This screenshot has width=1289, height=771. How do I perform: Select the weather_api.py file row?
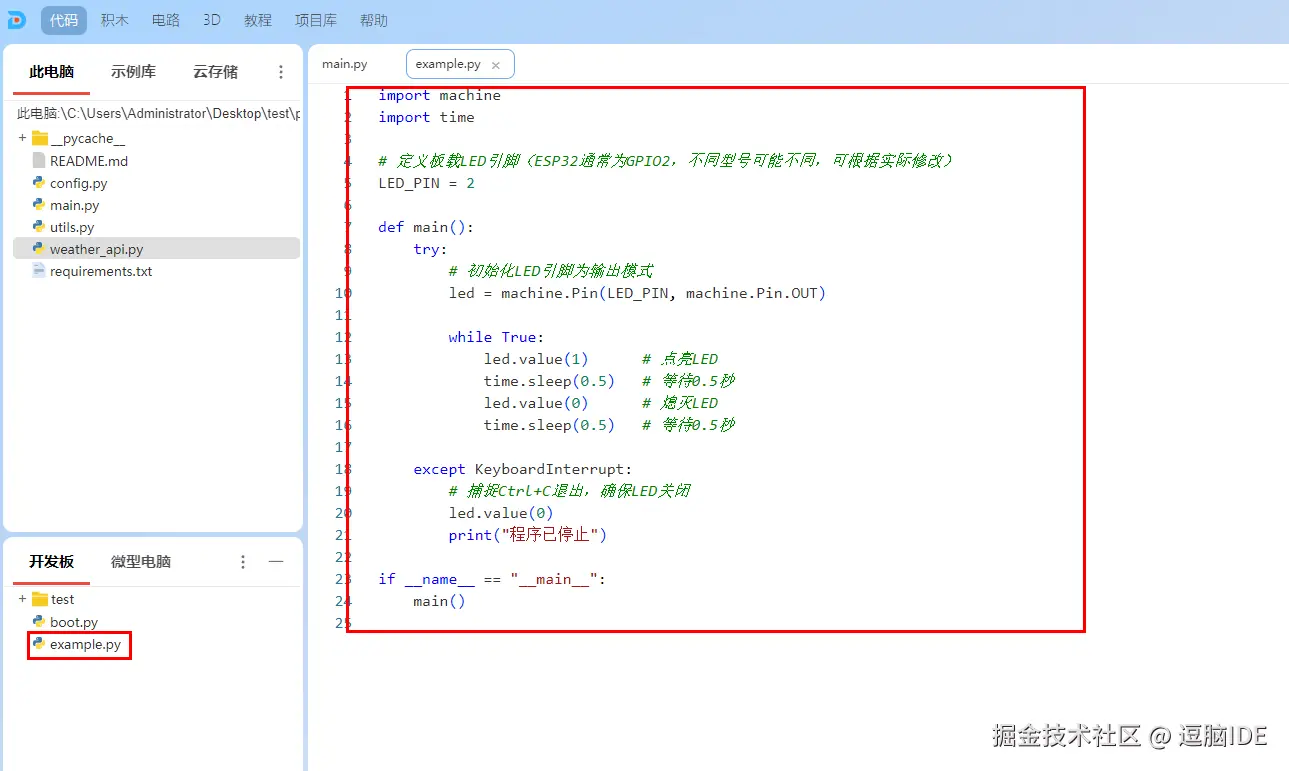pos(156,249)
